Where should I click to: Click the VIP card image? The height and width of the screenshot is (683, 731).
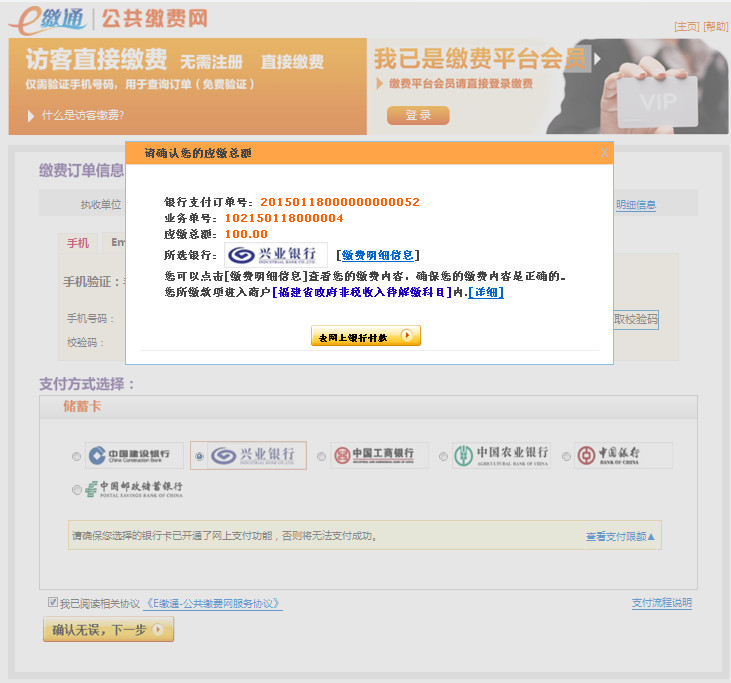[x=658, y=102]
